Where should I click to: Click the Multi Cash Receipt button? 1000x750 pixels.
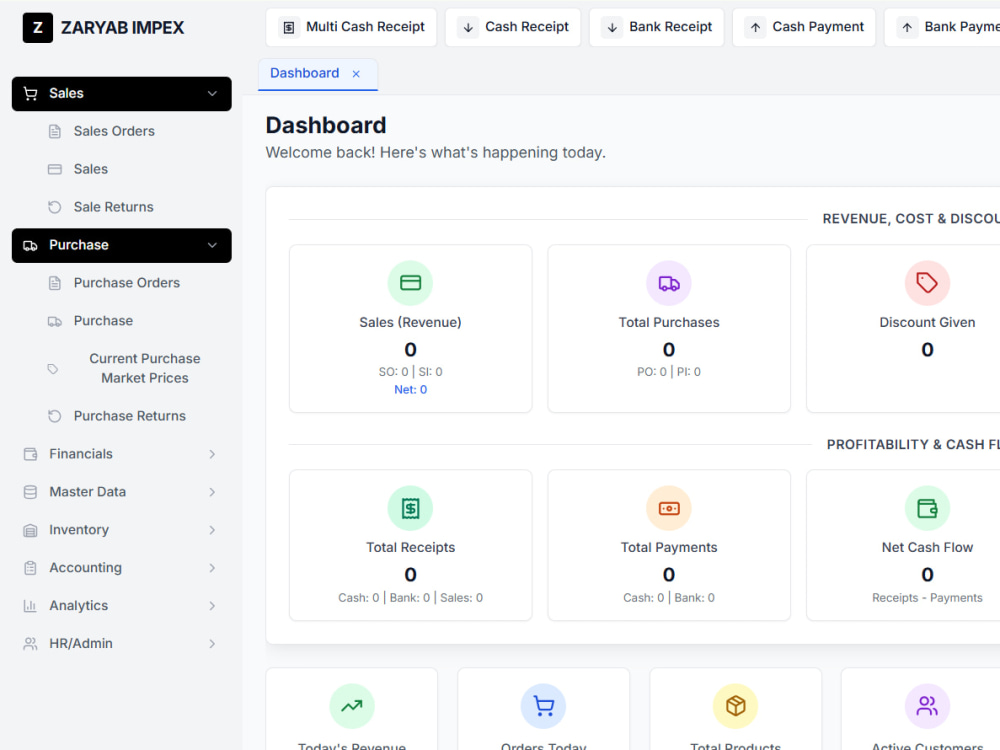(351, 27)
